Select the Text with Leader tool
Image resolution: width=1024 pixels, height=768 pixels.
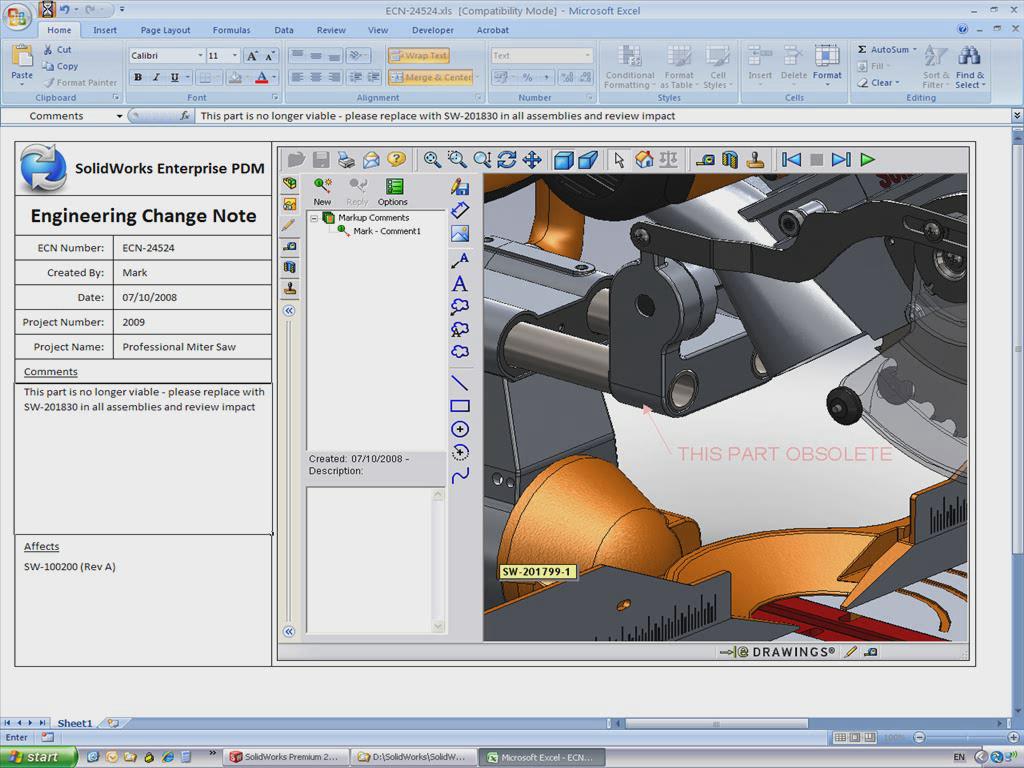[x=460, y=261]
